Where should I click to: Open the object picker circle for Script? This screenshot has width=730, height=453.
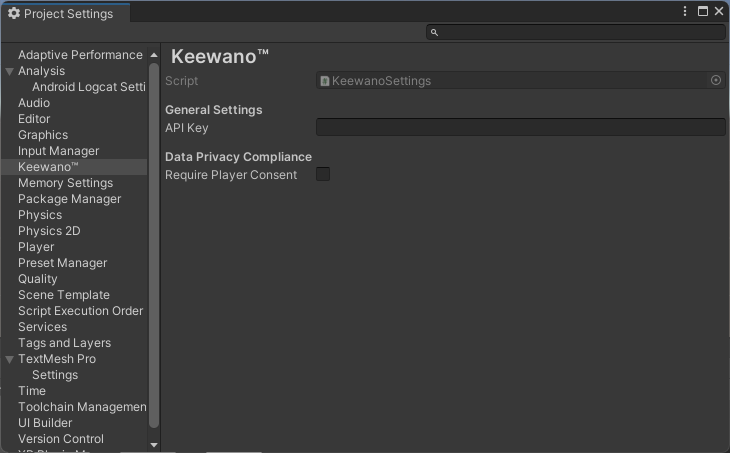(x=716, y=81)
